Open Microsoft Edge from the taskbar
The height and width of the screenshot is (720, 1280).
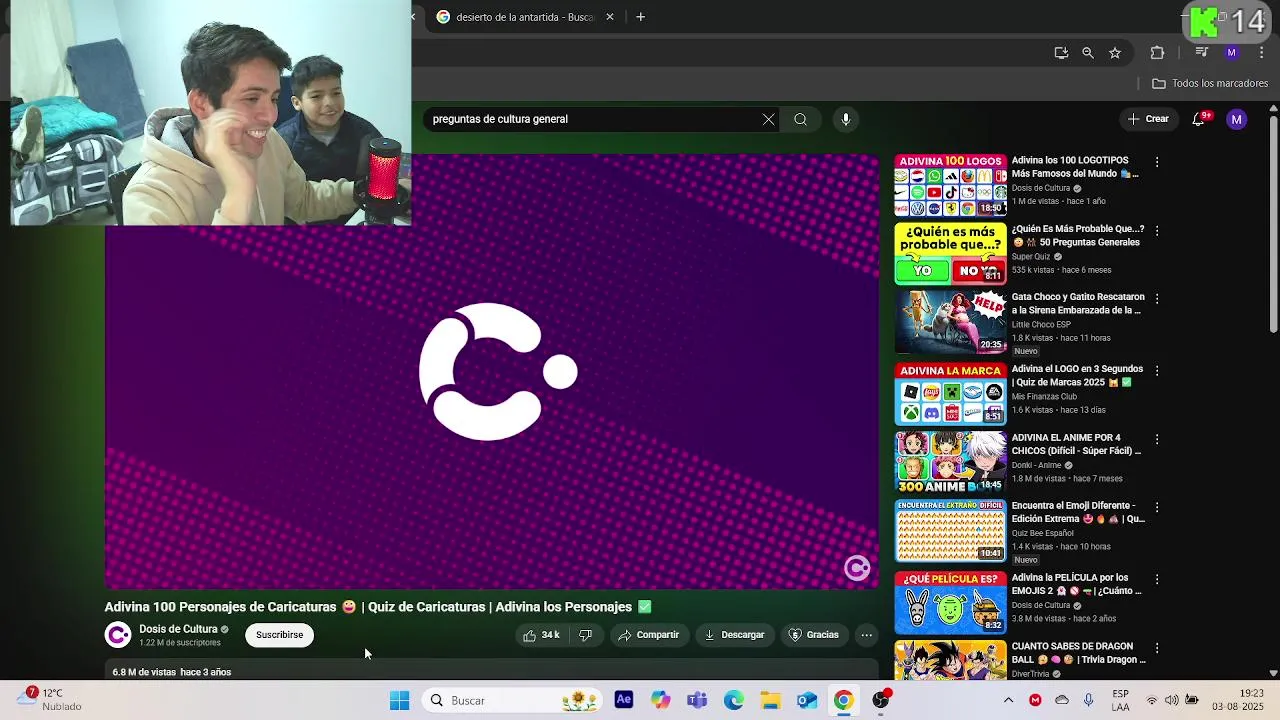tap(734, 701)
